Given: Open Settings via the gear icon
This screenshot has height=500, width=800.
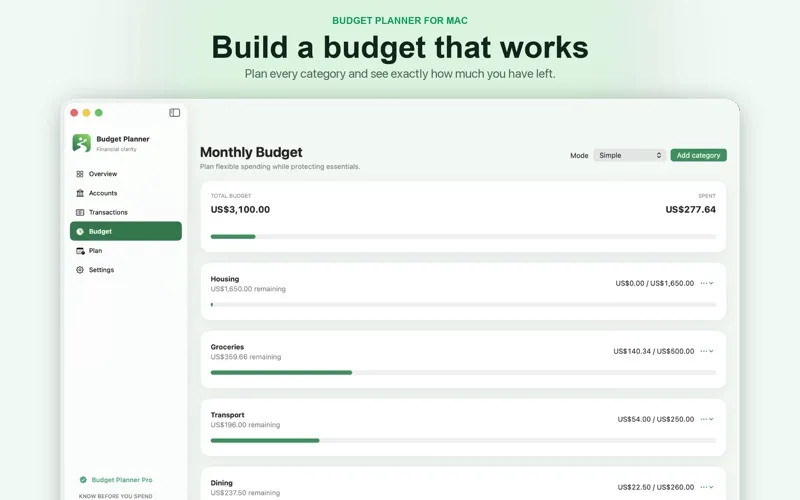Looking at the screenshot, I should click(x=80, y=270).
